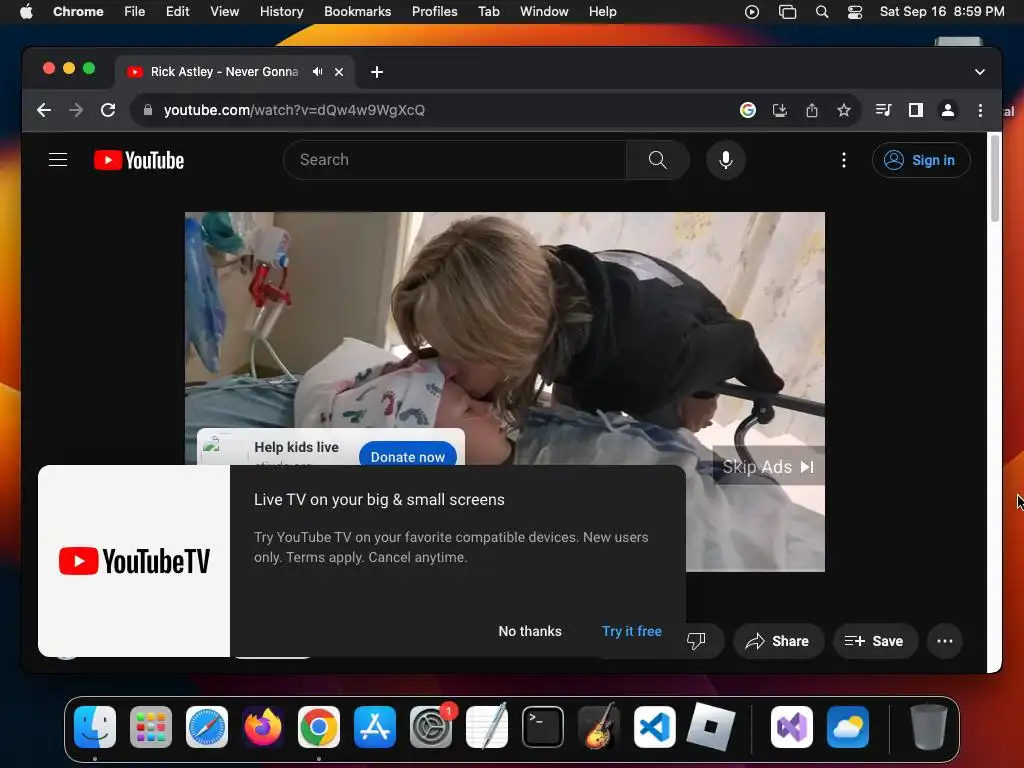The height and width of the screenshot is (768, 1024).
Task: Open Chrome media controls icon
Action: pos(884,110)
